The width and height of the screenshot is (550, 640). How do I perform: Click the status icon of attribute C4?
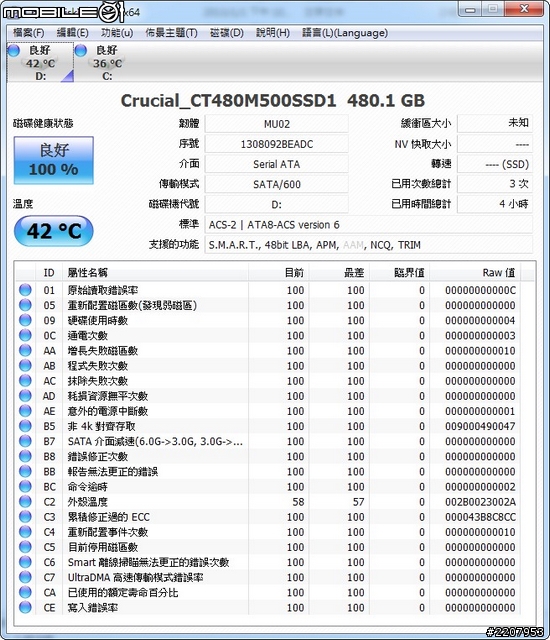coord(25,531)
